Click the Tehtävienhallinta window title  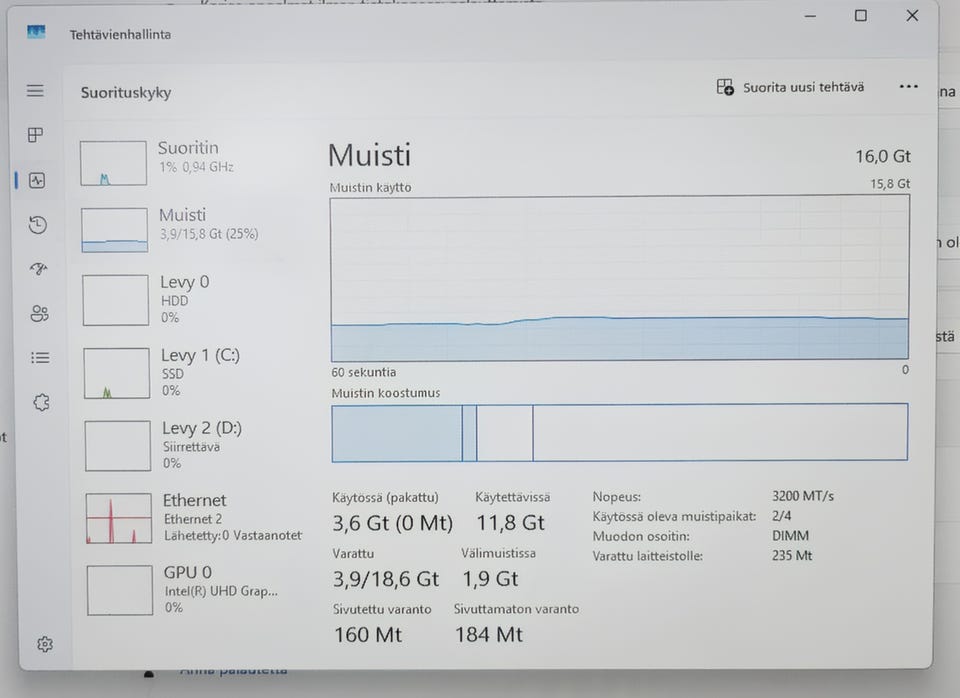point(120,34)
